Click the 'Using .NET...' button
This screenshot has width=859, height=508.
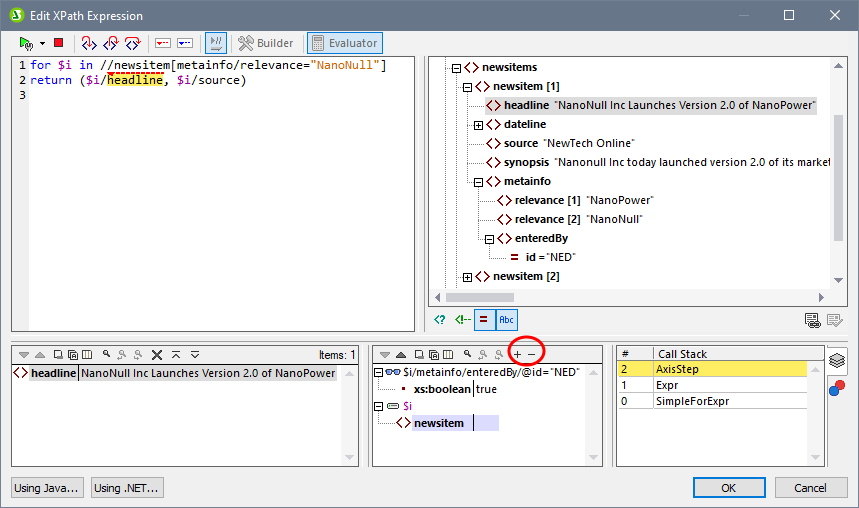[126, 488]
